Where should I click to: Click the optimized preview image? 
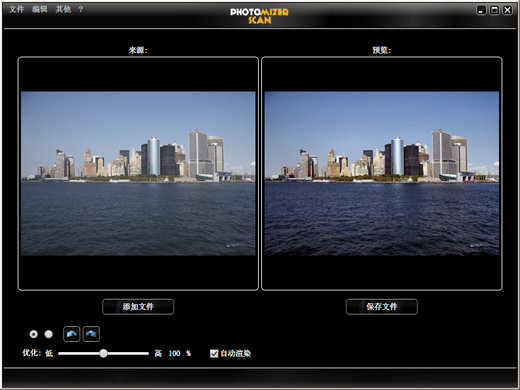(x=382, y=174)
